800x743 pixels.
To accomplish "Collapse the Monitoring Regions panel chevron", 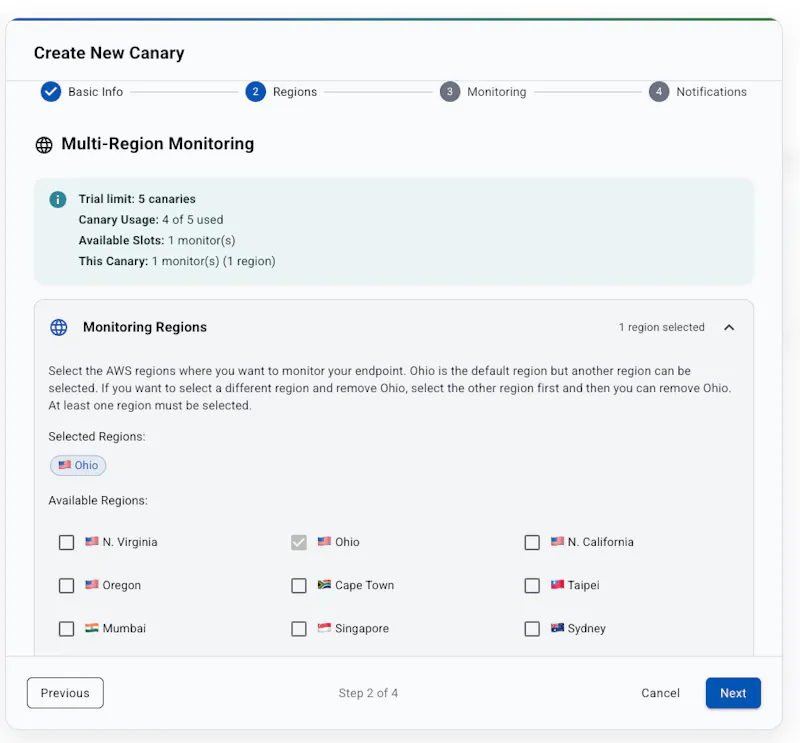I will 729,328.
